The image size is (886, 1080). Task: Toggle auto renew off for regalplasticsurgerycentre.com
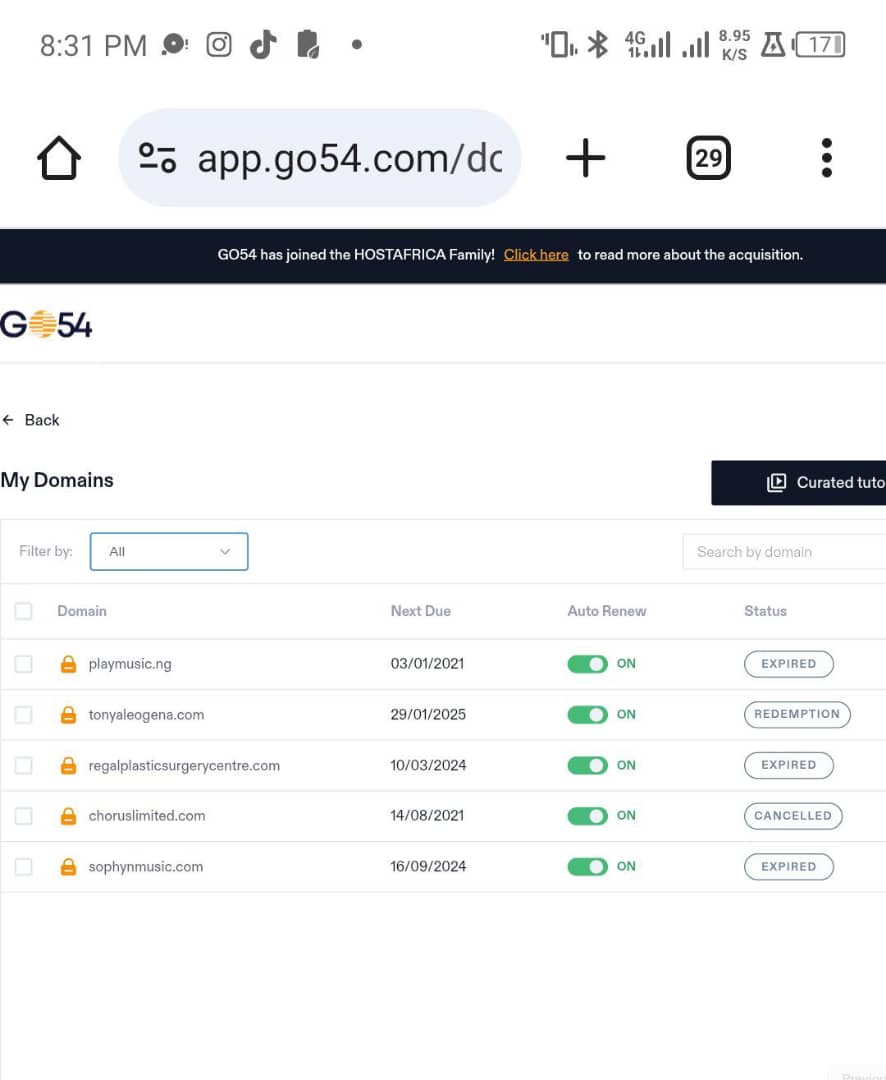point(588,765)
